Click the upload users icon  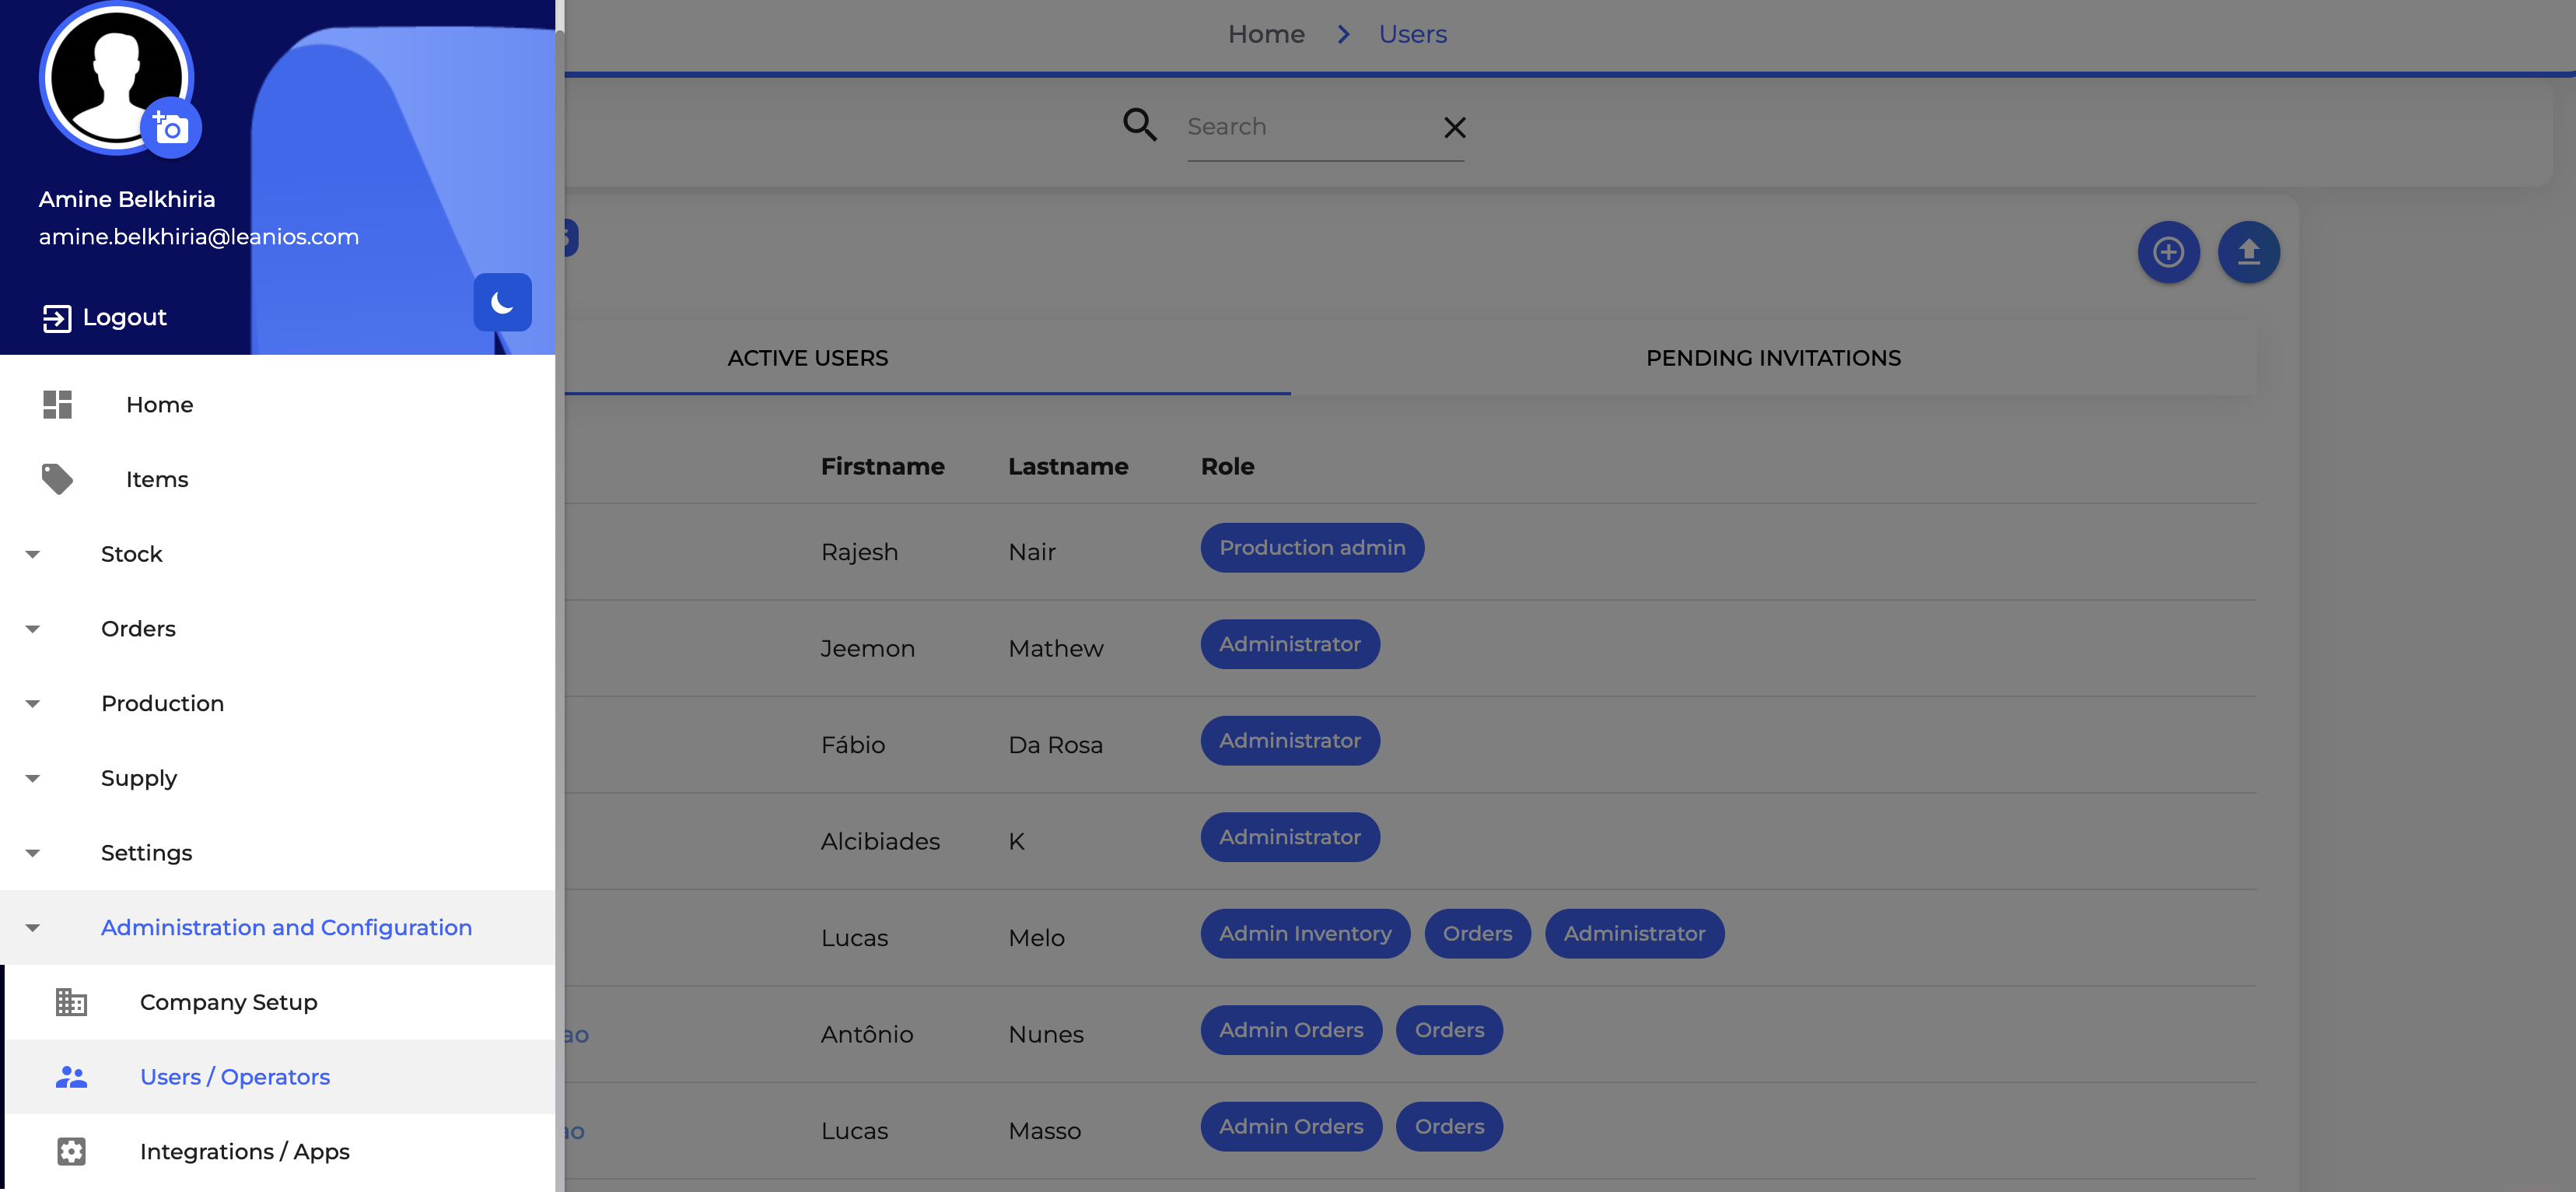2248,252
